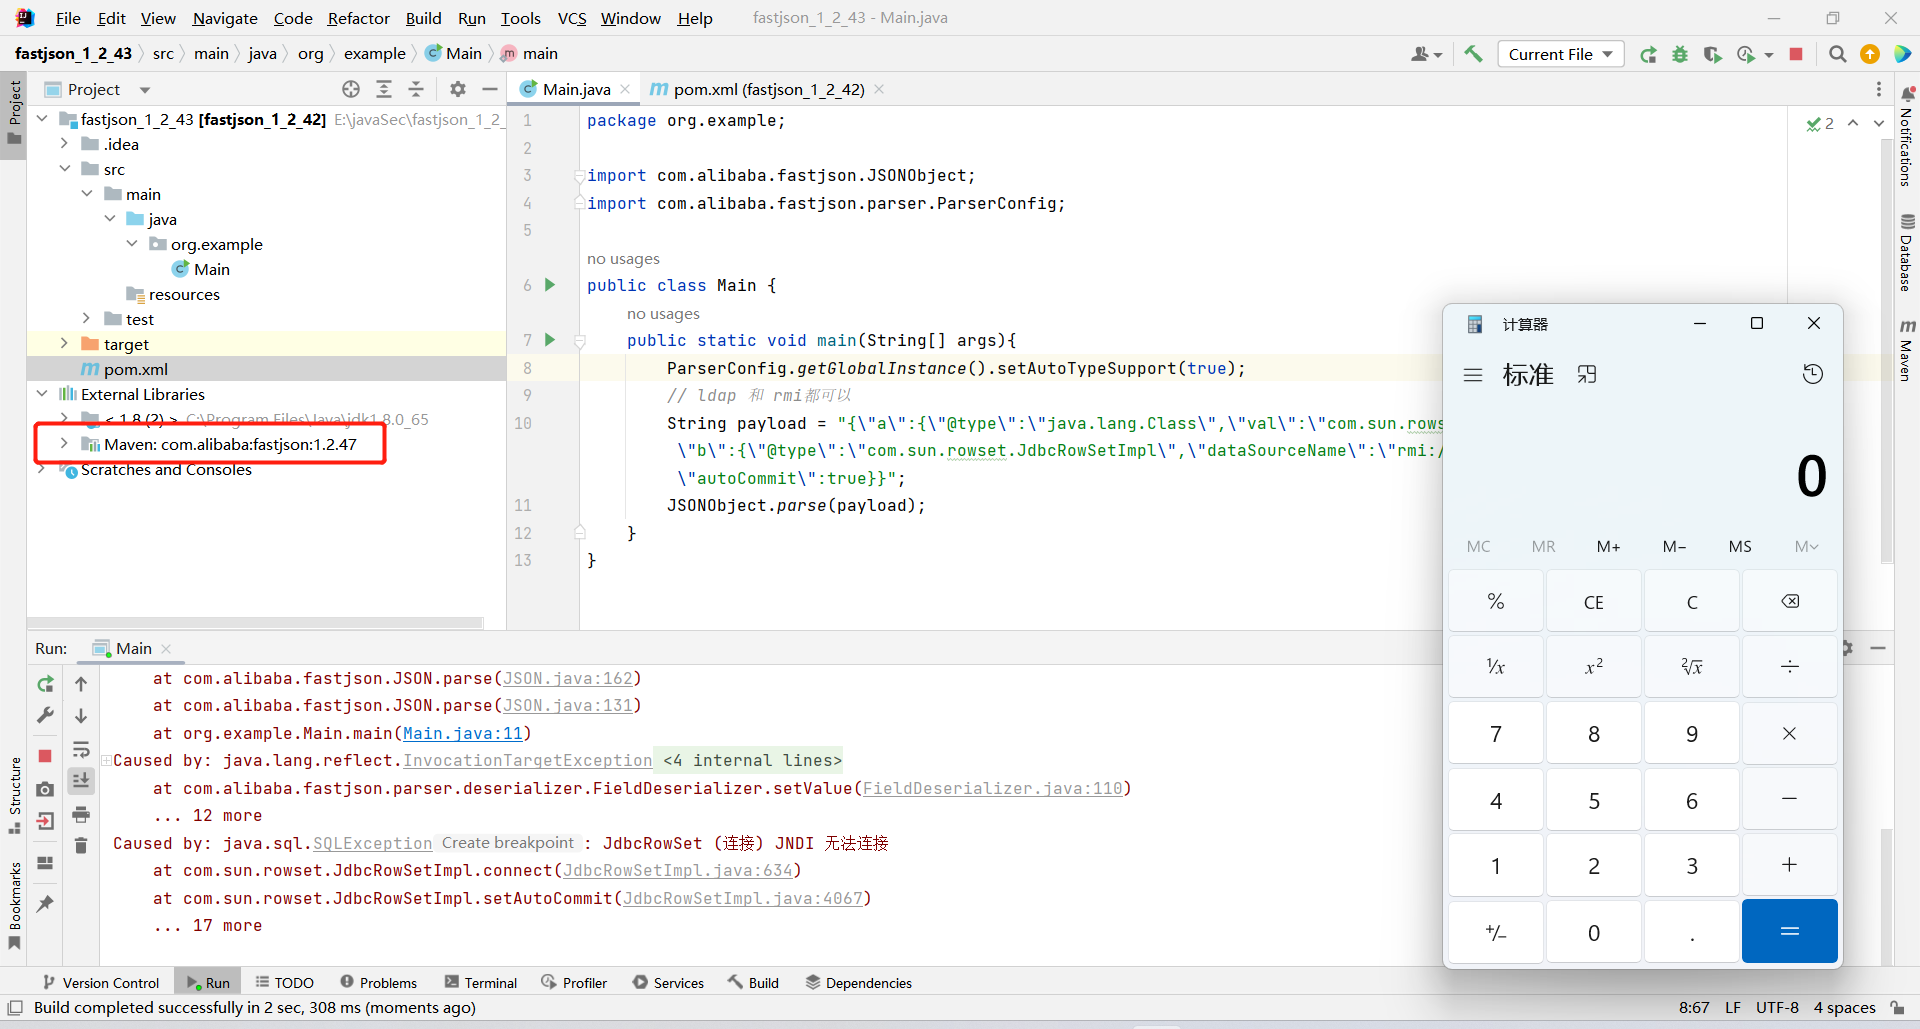Open Project view mode dropdown

click(145, 90)
